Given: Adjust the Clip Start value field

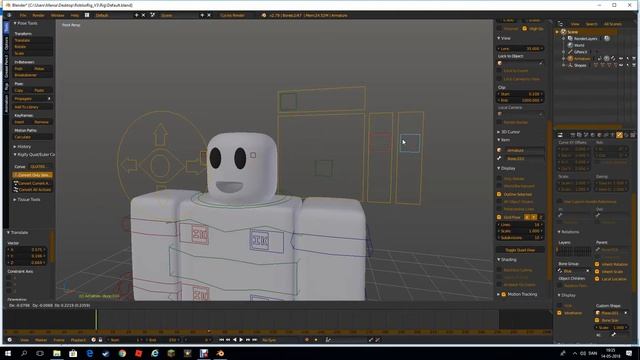Looking at the screenshot, I should (x=520, y=94).
